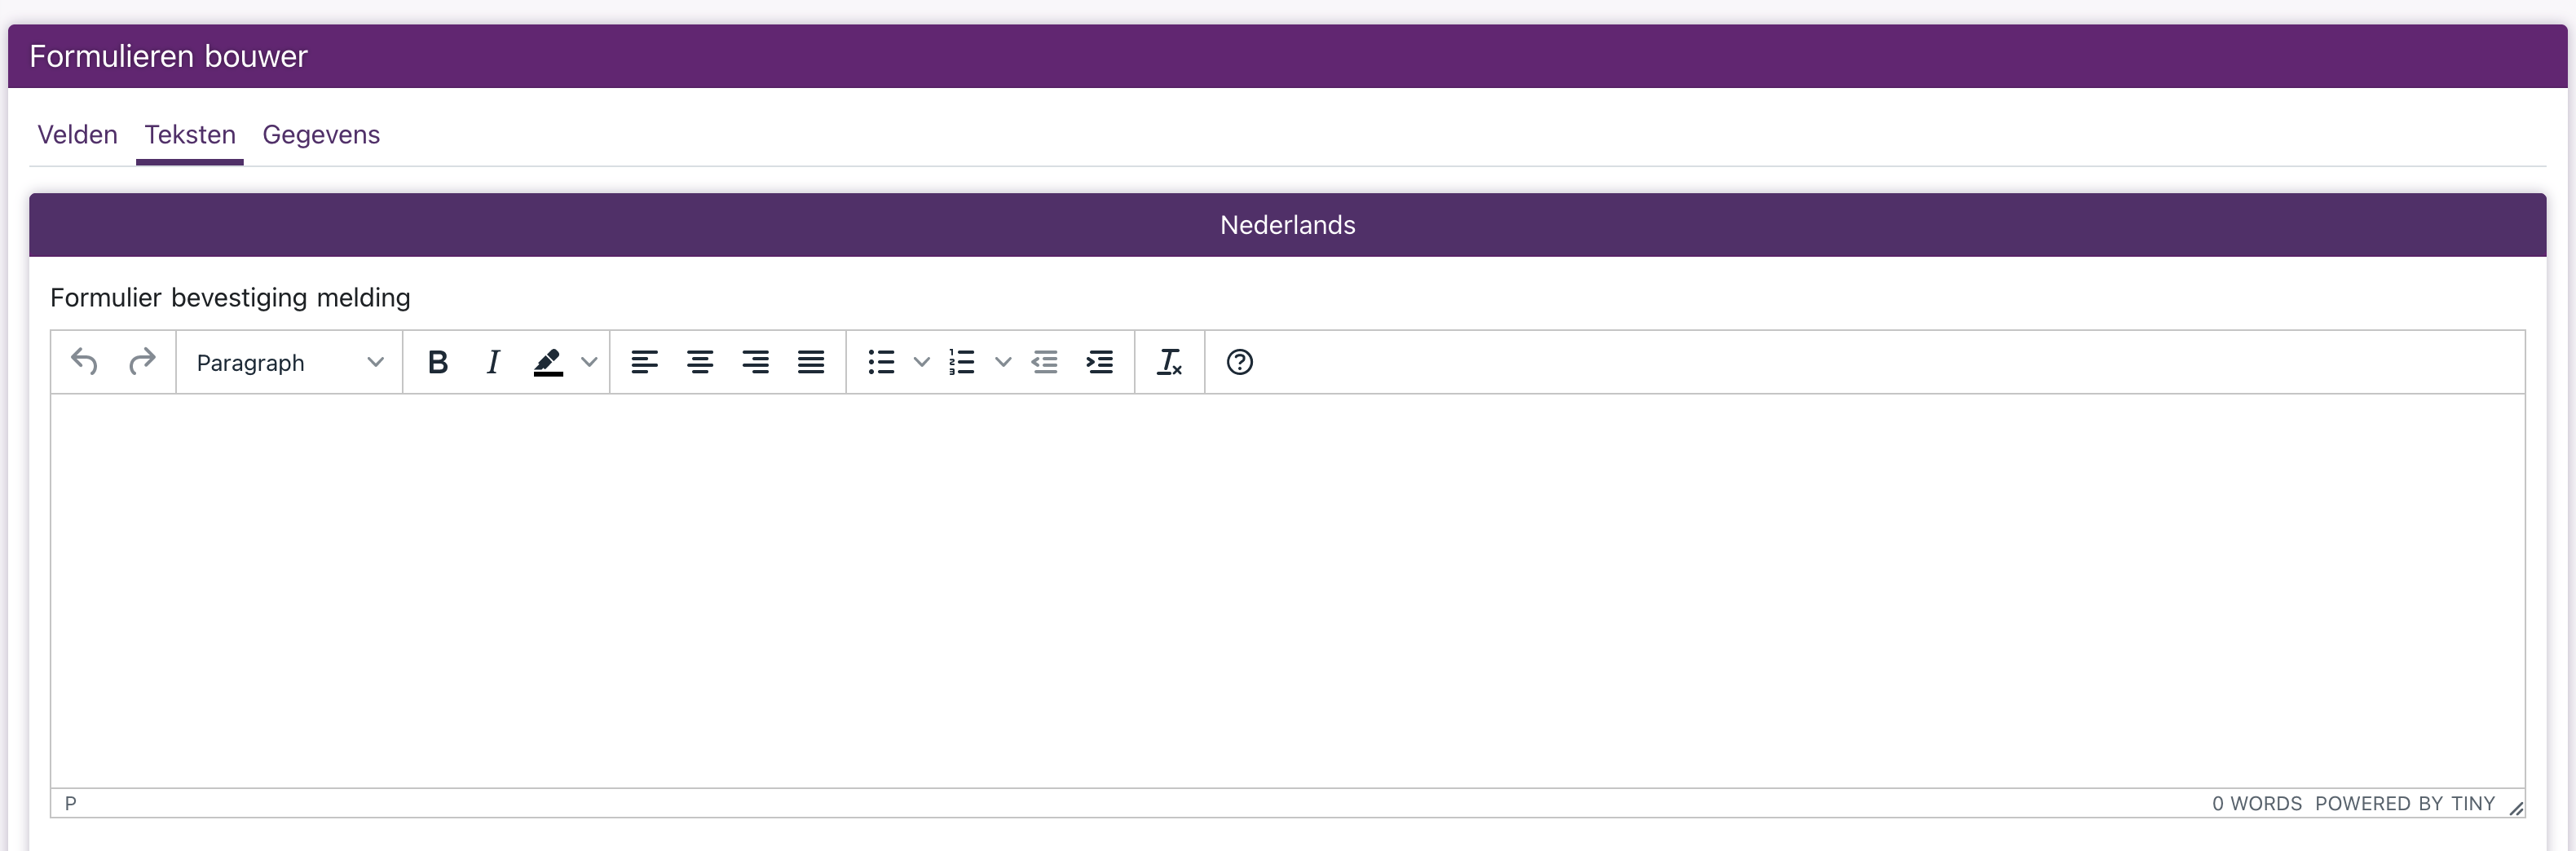Apply the background highlight color
The image size is (2576, 851).
point(548,362)
